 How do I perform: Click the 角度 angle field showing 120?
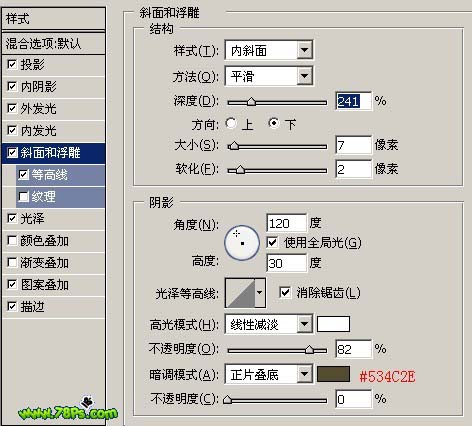tap(286, 223)
